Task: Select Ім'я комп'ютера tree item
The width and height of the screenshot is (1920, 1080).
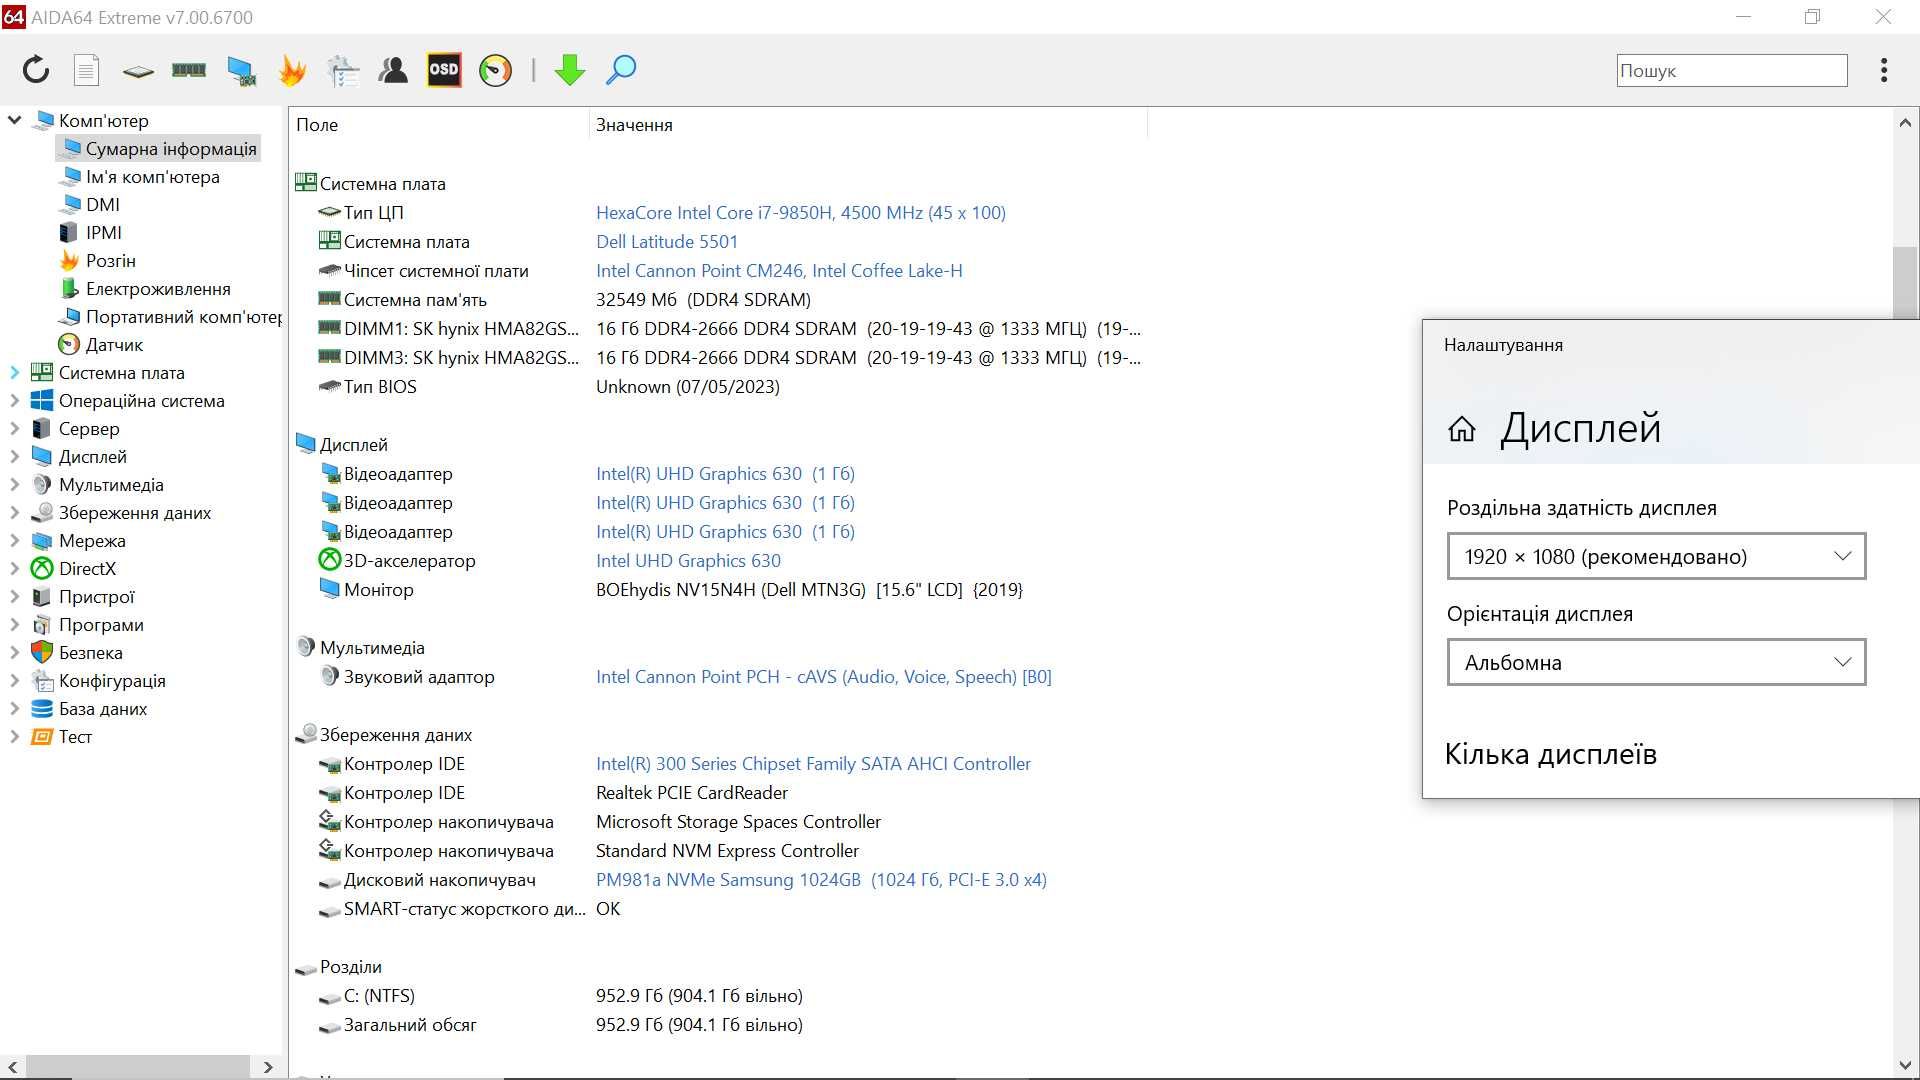Action: click(x=140, y=177)
